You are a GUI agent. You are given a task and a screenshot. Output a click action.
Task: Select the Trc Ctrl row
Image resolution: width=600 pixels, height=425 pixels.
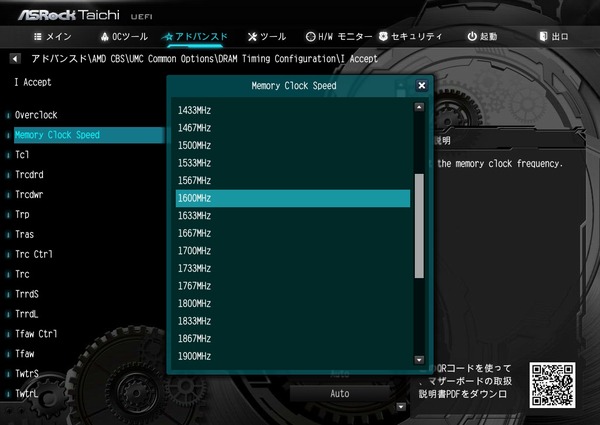(34, 254)
